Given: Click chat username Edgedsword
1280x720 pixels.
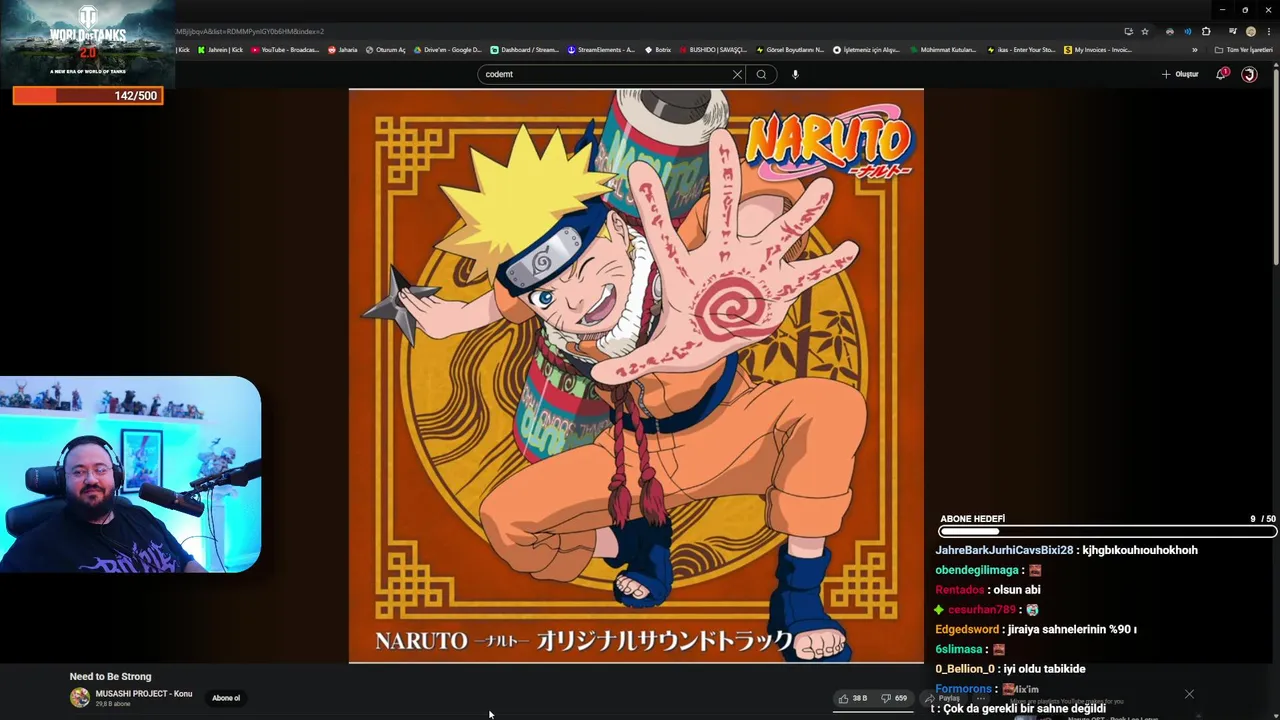Looking at the screenshot, I should pos(967,630).
